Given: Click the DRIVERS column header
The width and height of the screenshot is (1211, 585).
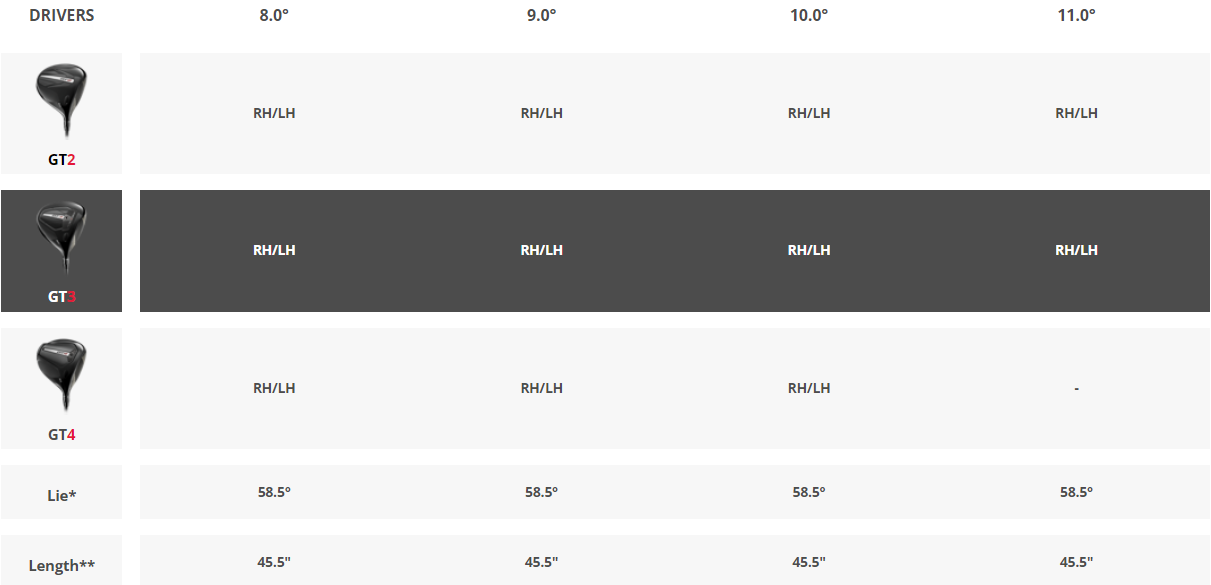Looking at the screenshot, I should tap(62, 16).
